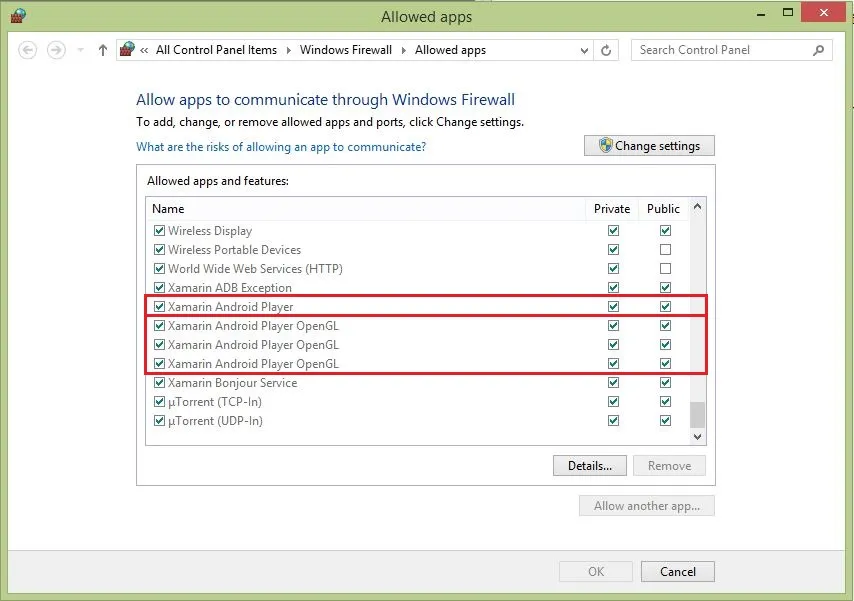Click the Change settings button
Viewport: 854px width, 601px height.
point(649,145)
